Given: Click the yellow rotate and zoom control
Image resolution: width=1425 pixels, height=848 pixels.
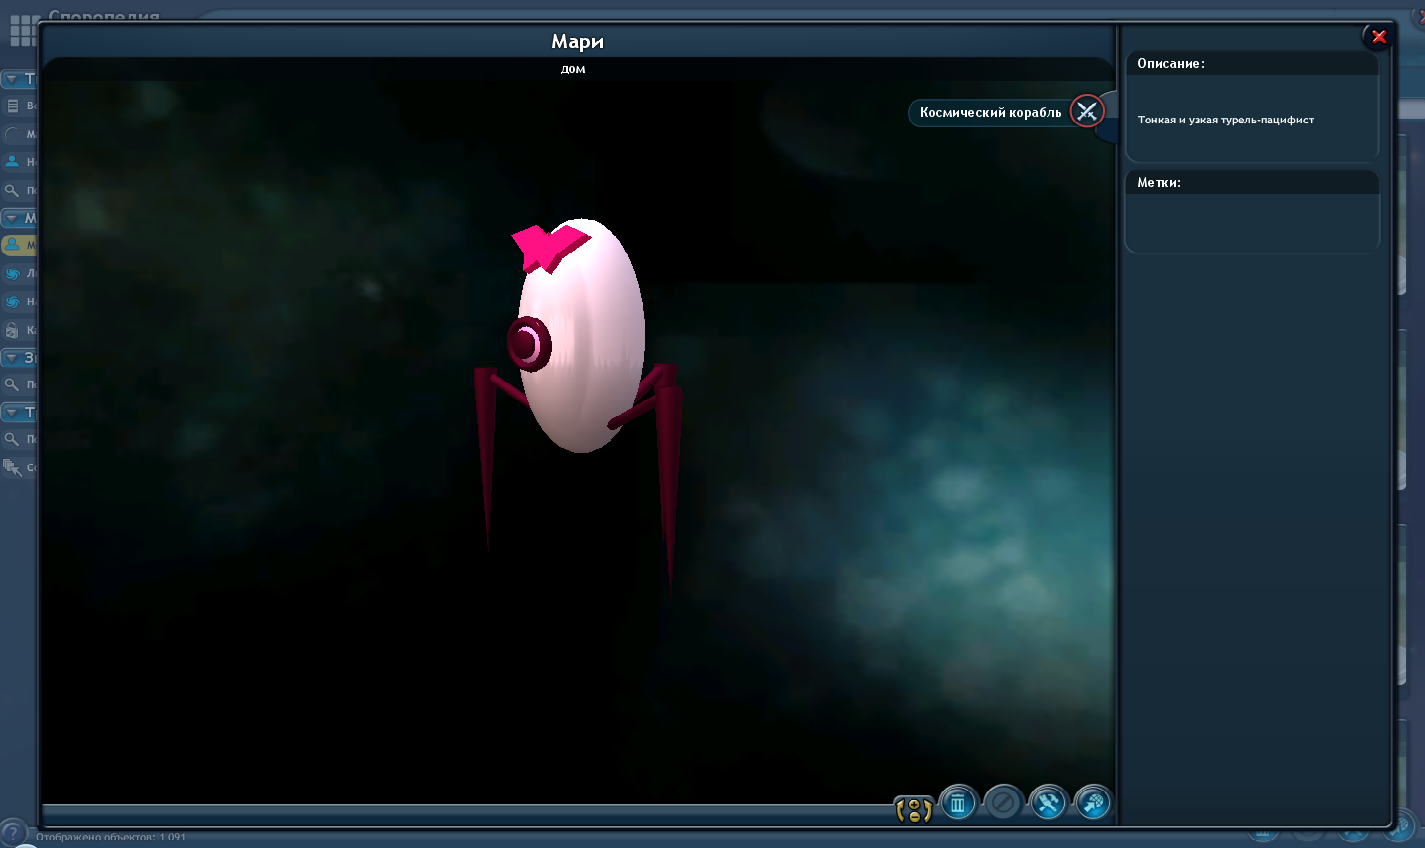Looking at the screenshot, I should [914, 809].
